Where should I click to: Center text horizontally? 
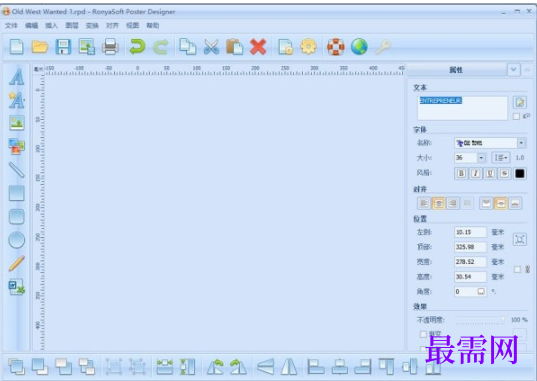point(438,204)
